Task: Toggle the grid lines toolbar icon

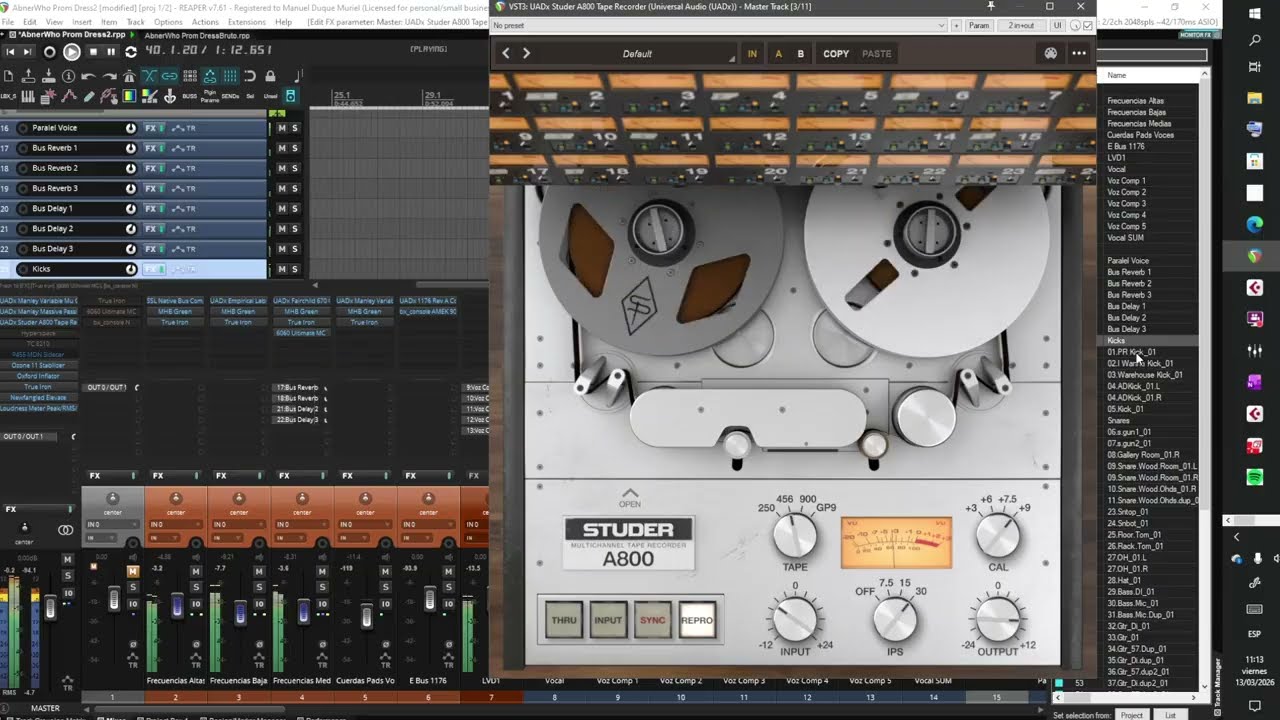Action: (x=230, y=76)
